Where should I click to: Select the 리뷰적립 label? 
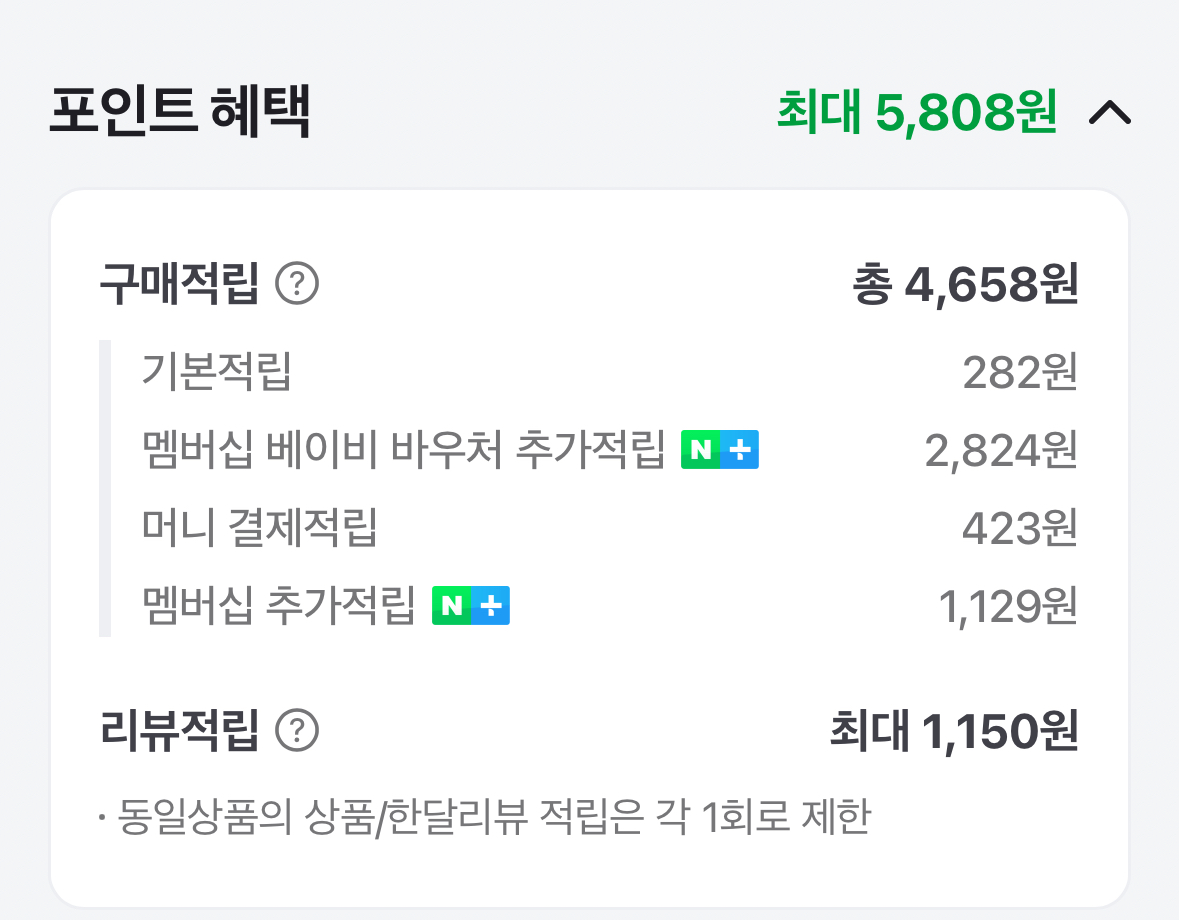180,731
